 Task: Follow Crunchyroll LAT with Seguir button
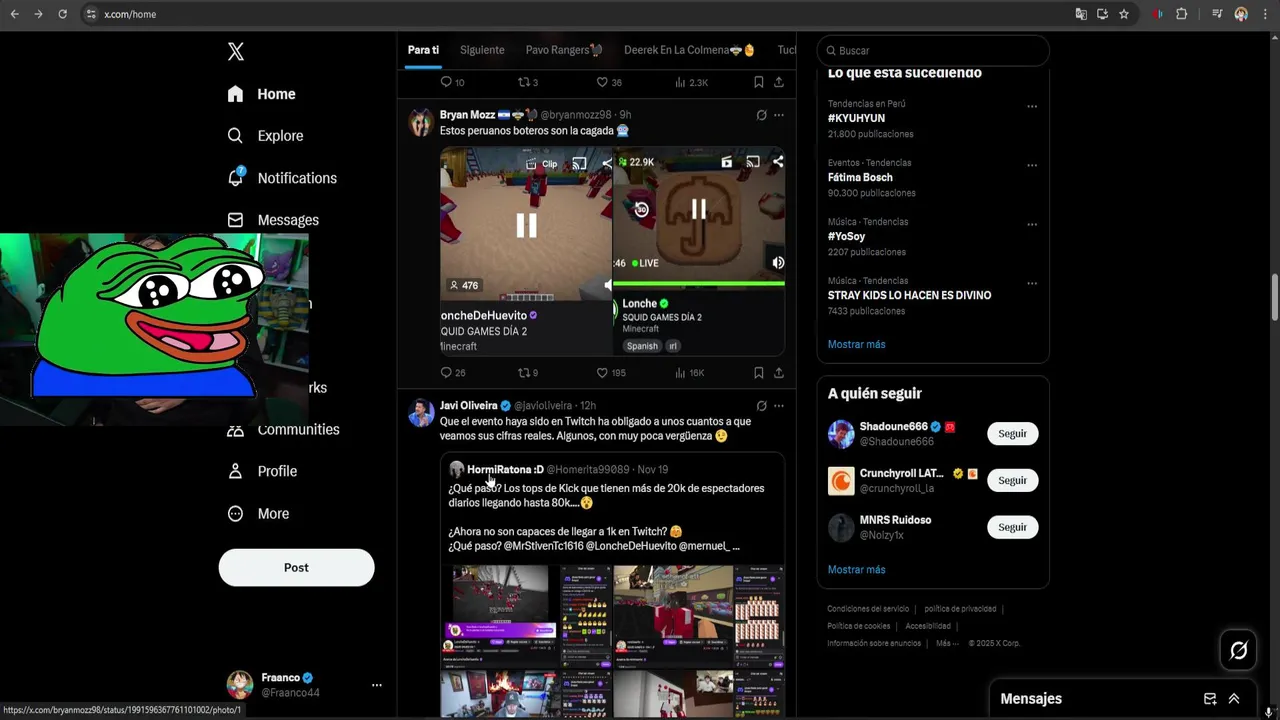(1012, 480)
